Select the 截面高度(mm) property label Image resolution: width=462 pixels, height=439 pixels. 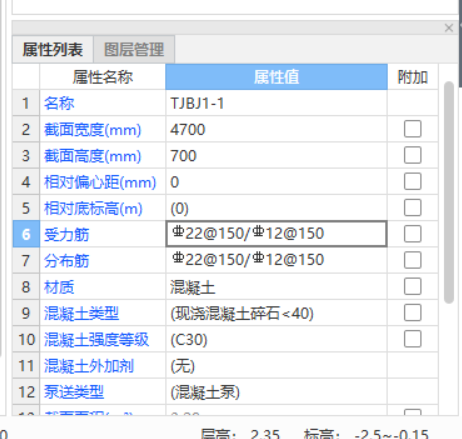93,156
